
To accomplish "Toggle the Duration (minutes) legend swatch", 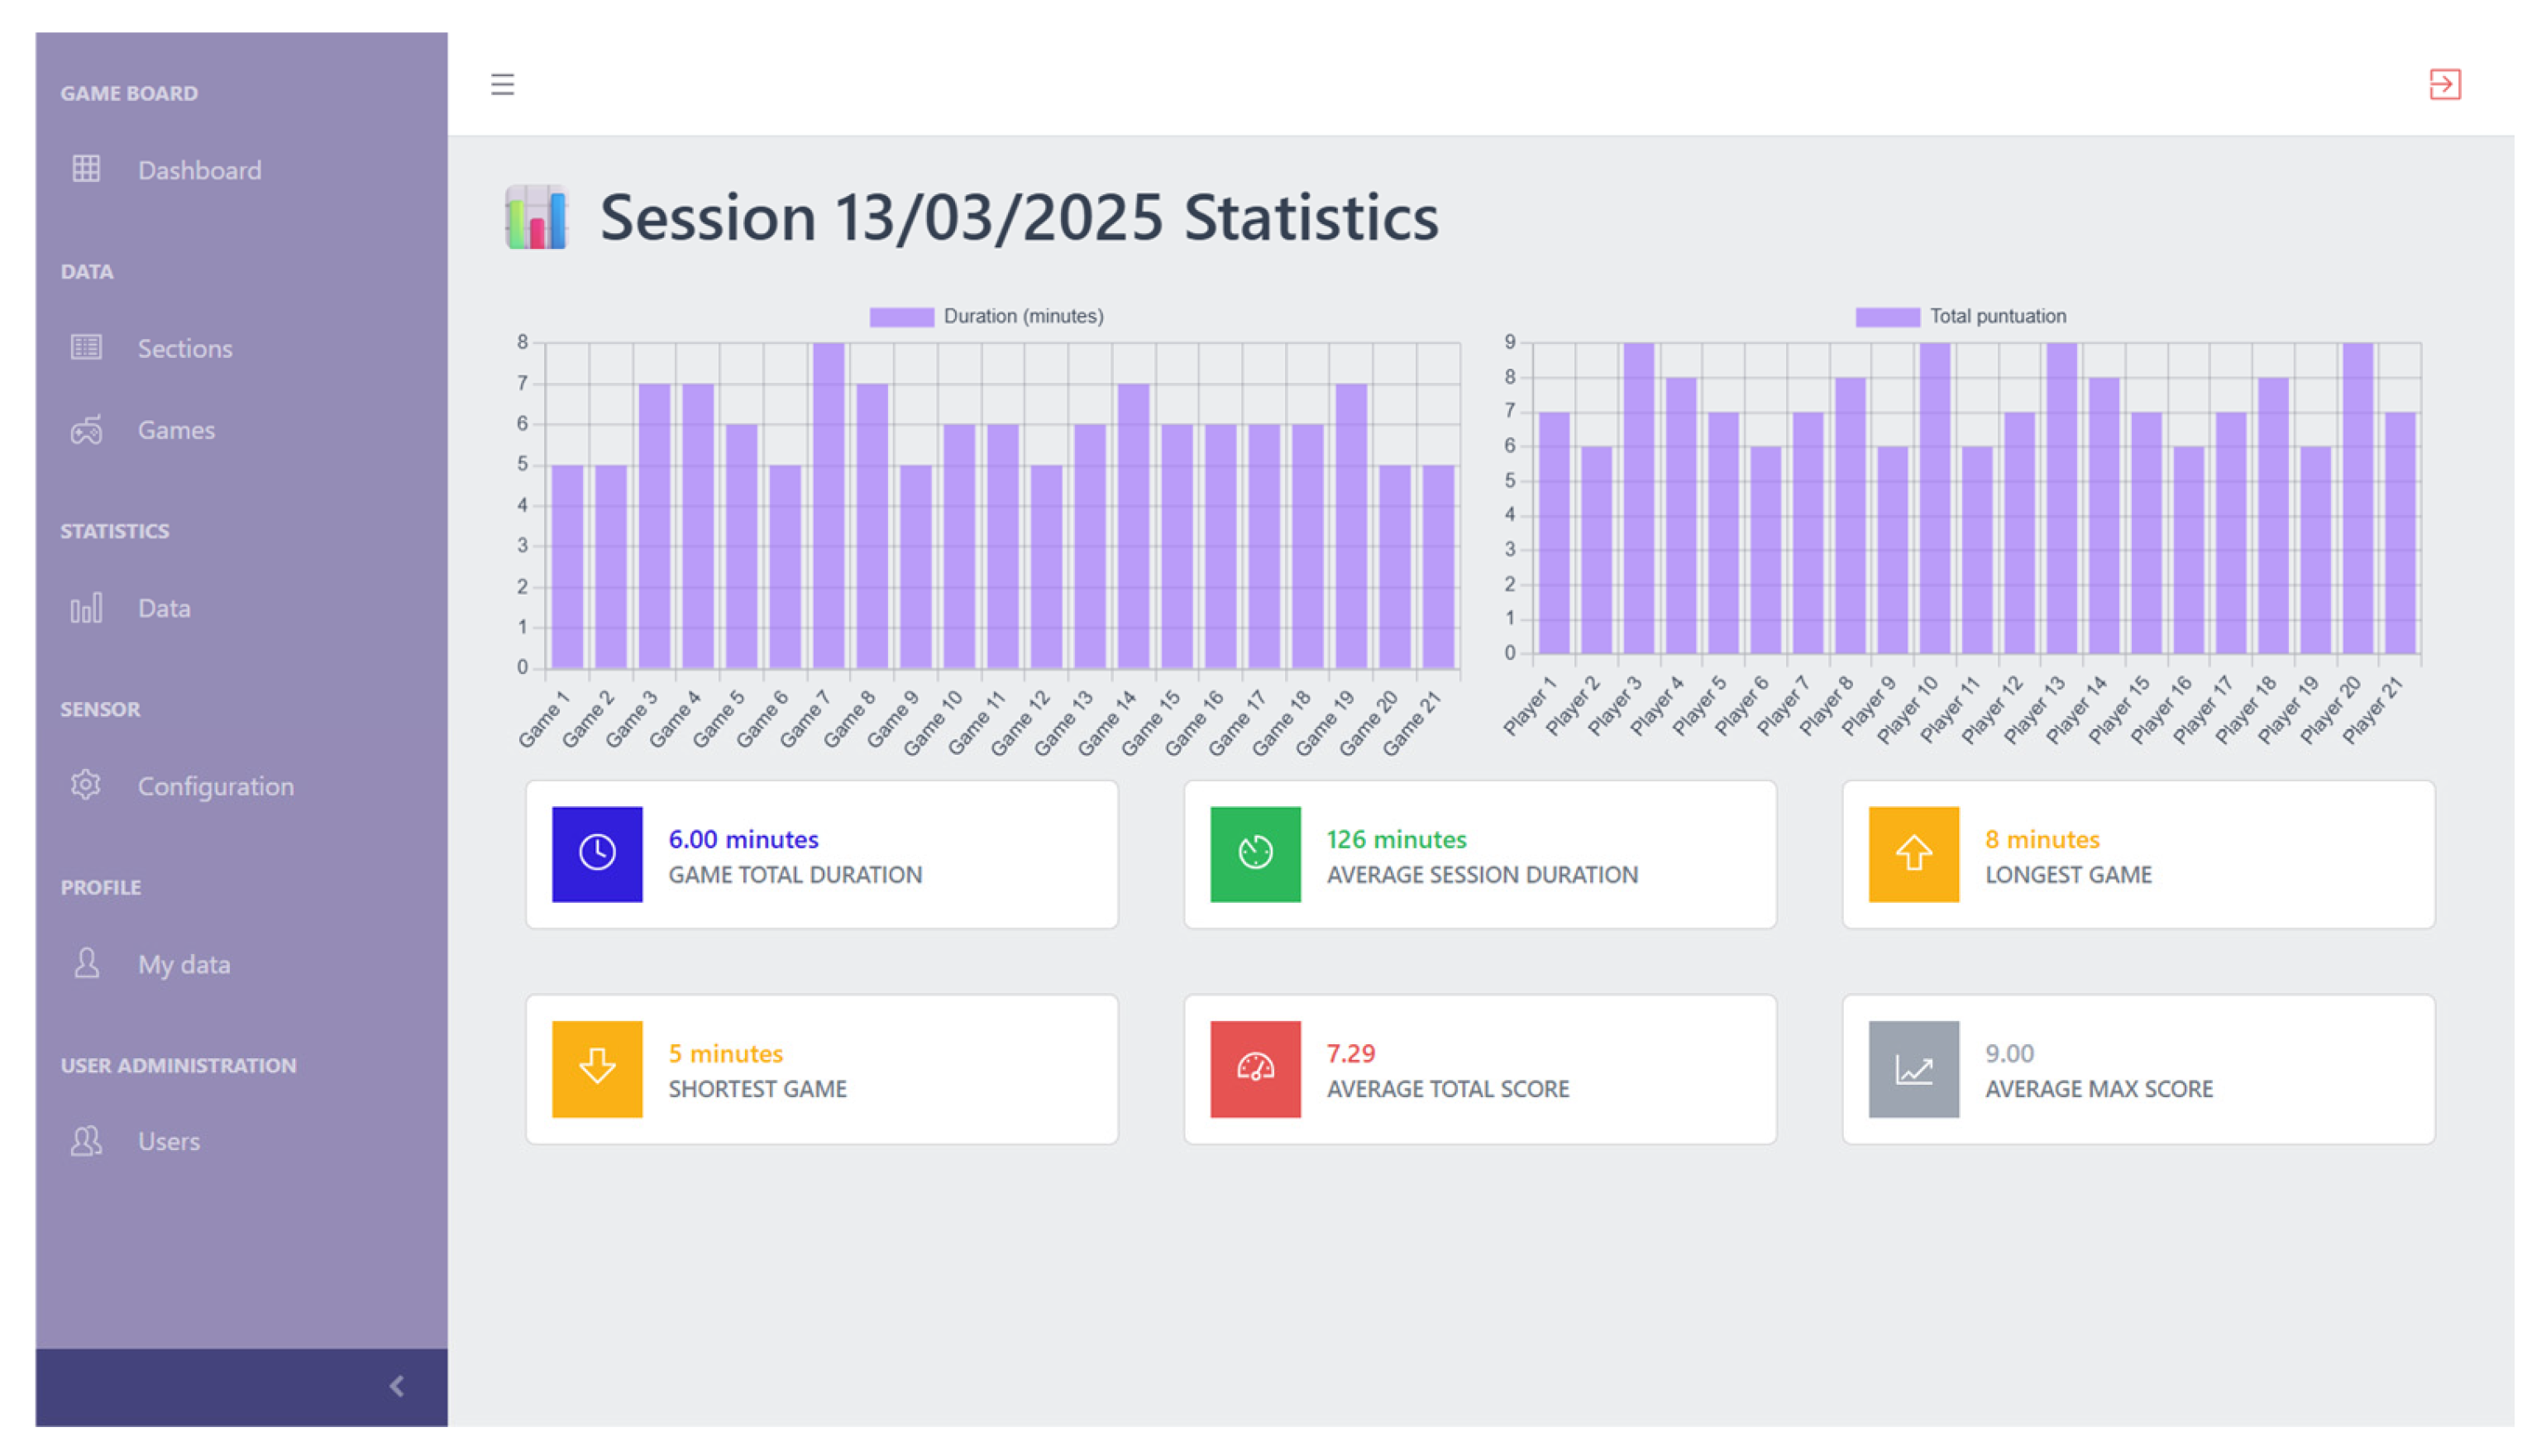I will (x=901, y=317).
